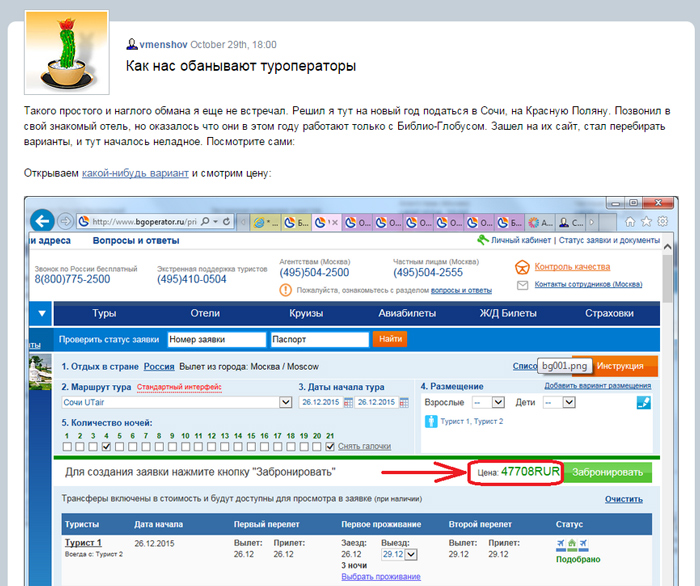This screenshot has width=700, height=586.
Task: Click the blue pen edit icon in Размещение
Action: point(643,403)
